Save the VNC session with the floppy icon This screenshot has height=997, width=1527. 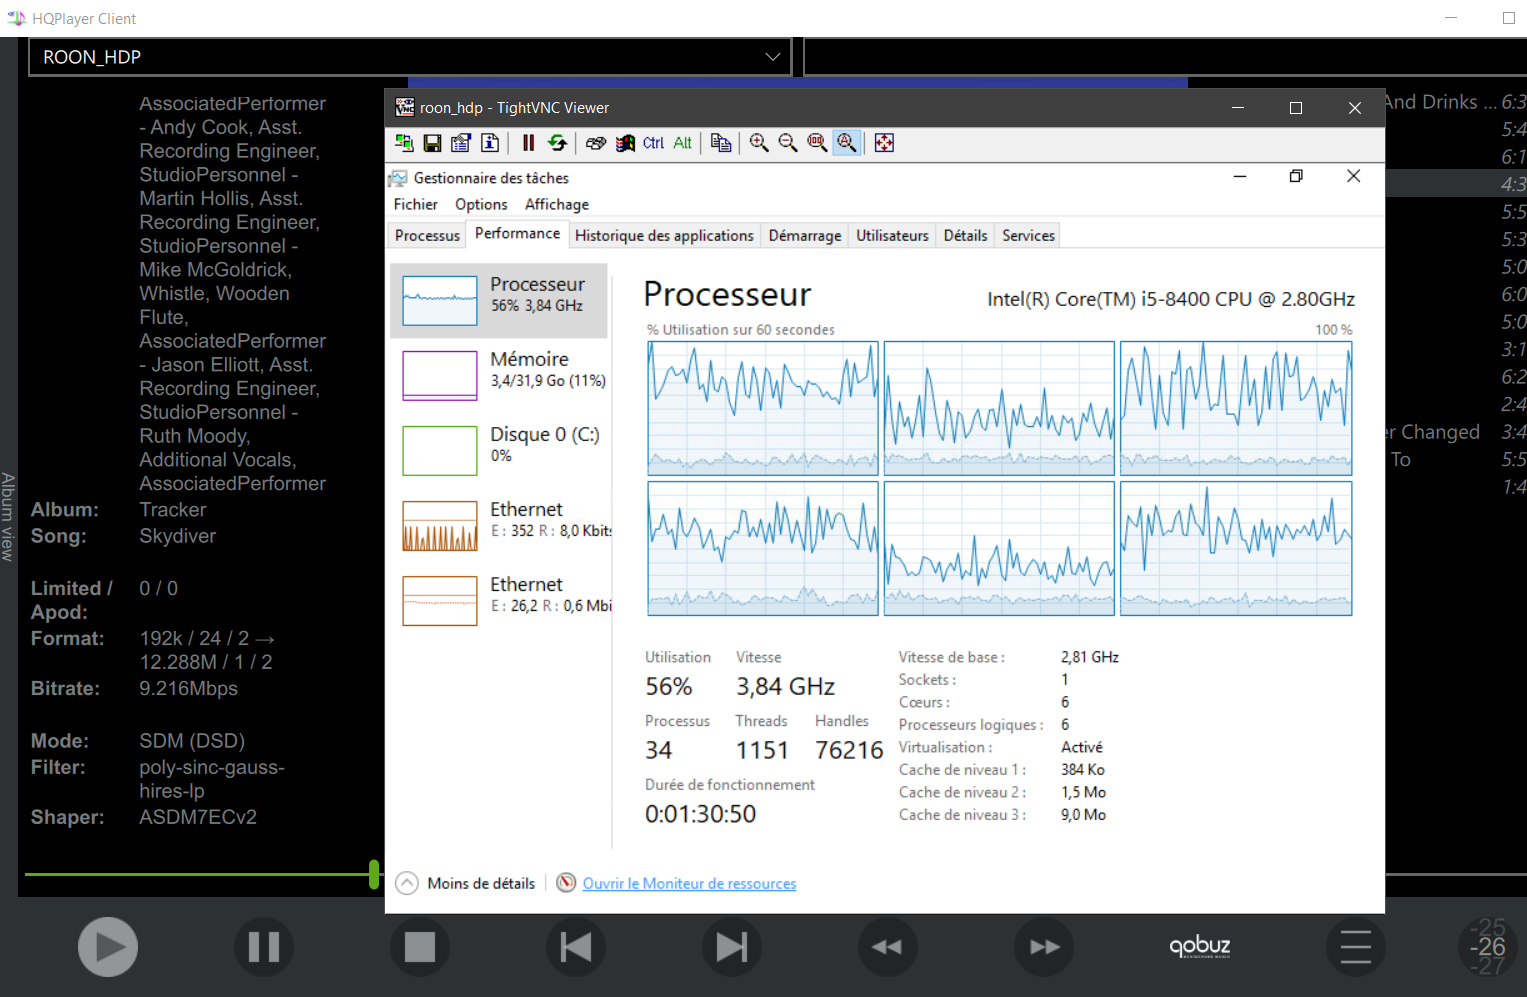pos(432,143)
